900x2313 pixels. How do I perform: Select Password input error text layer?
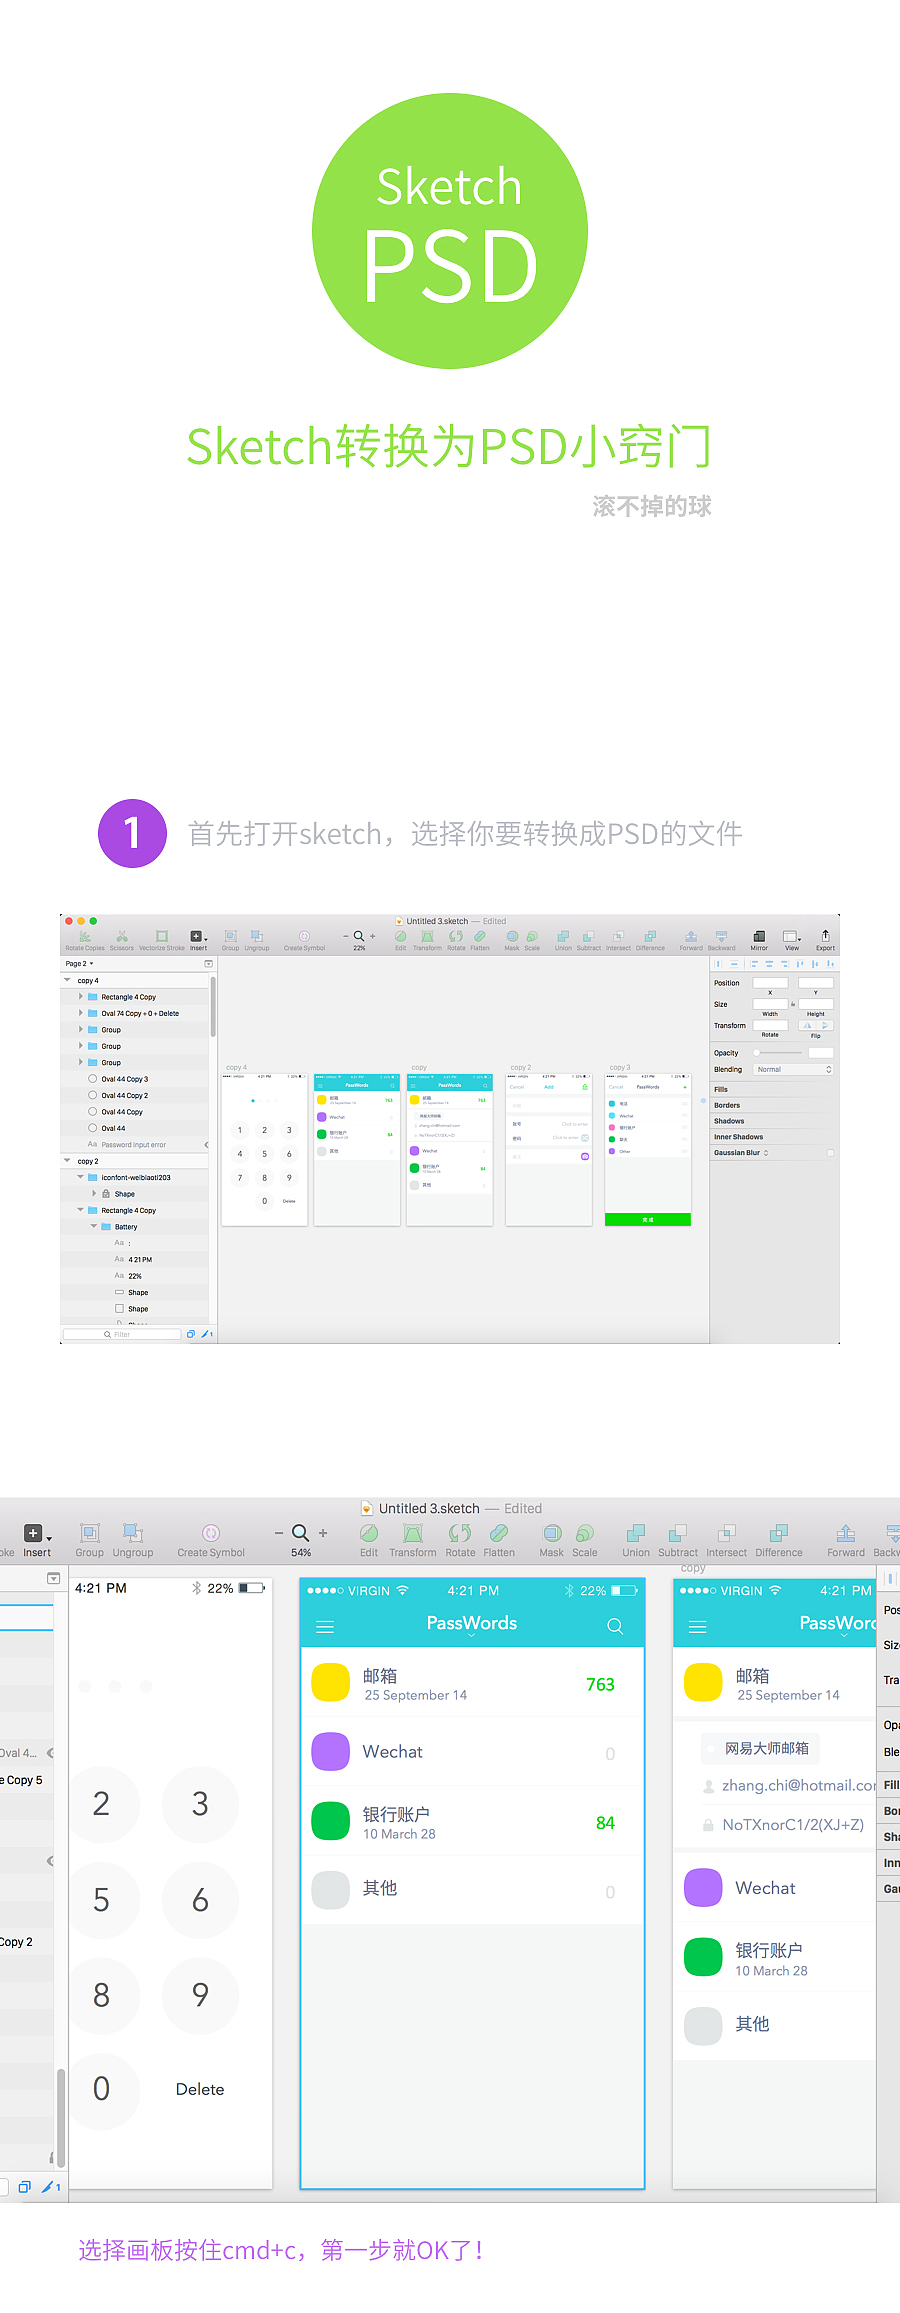(135, 1145)
